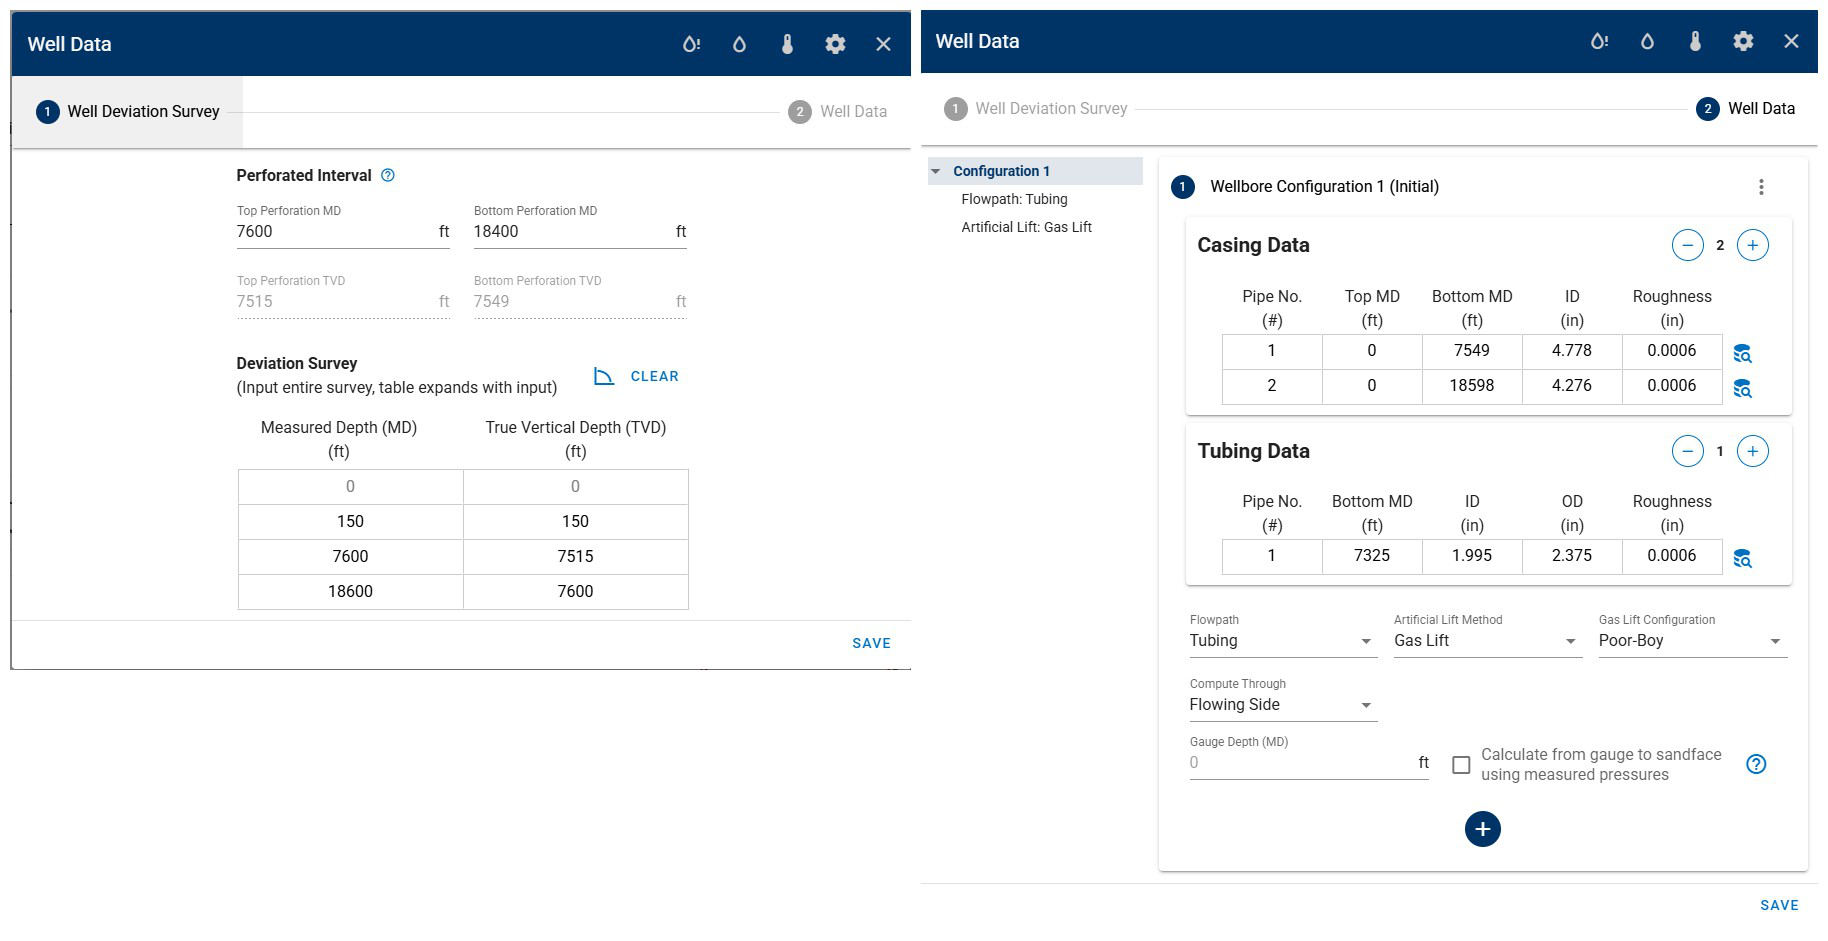1828x941 pixels.
Task: Decrease Tubing Data pipe count
Action: click(1688, 451)
